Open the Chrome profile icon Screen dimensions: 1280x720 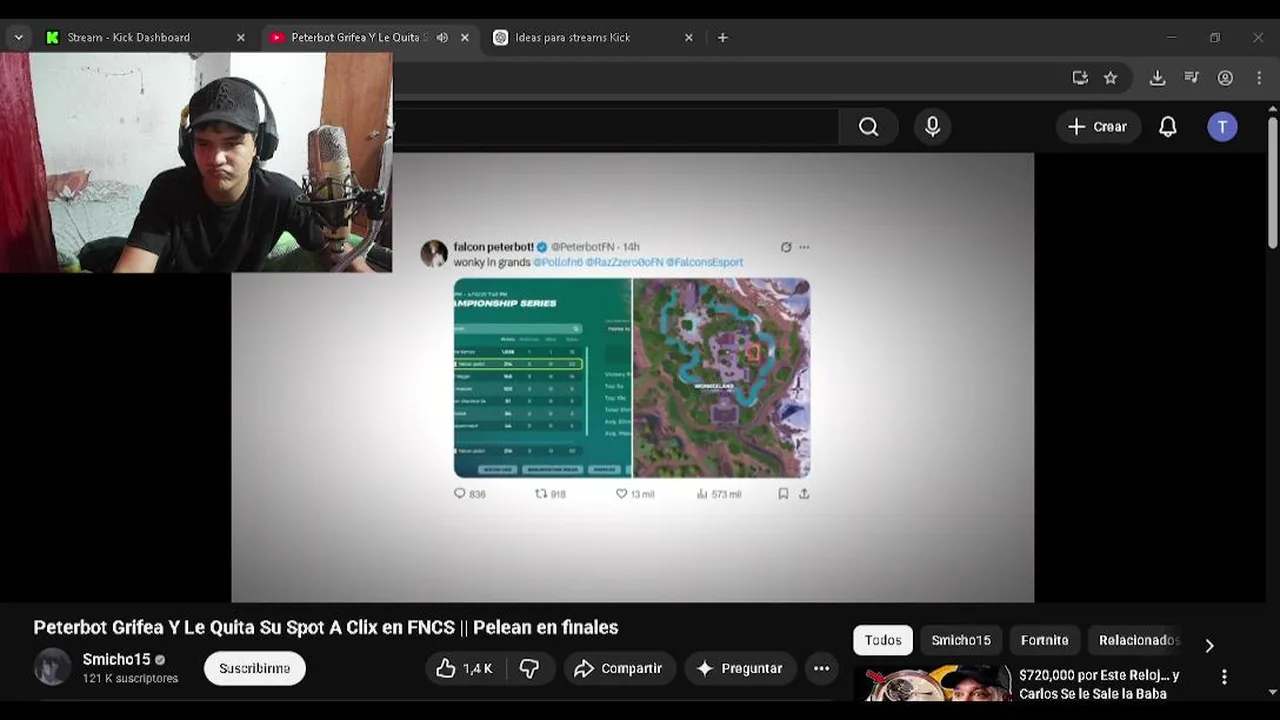[x=1225, y=77]
